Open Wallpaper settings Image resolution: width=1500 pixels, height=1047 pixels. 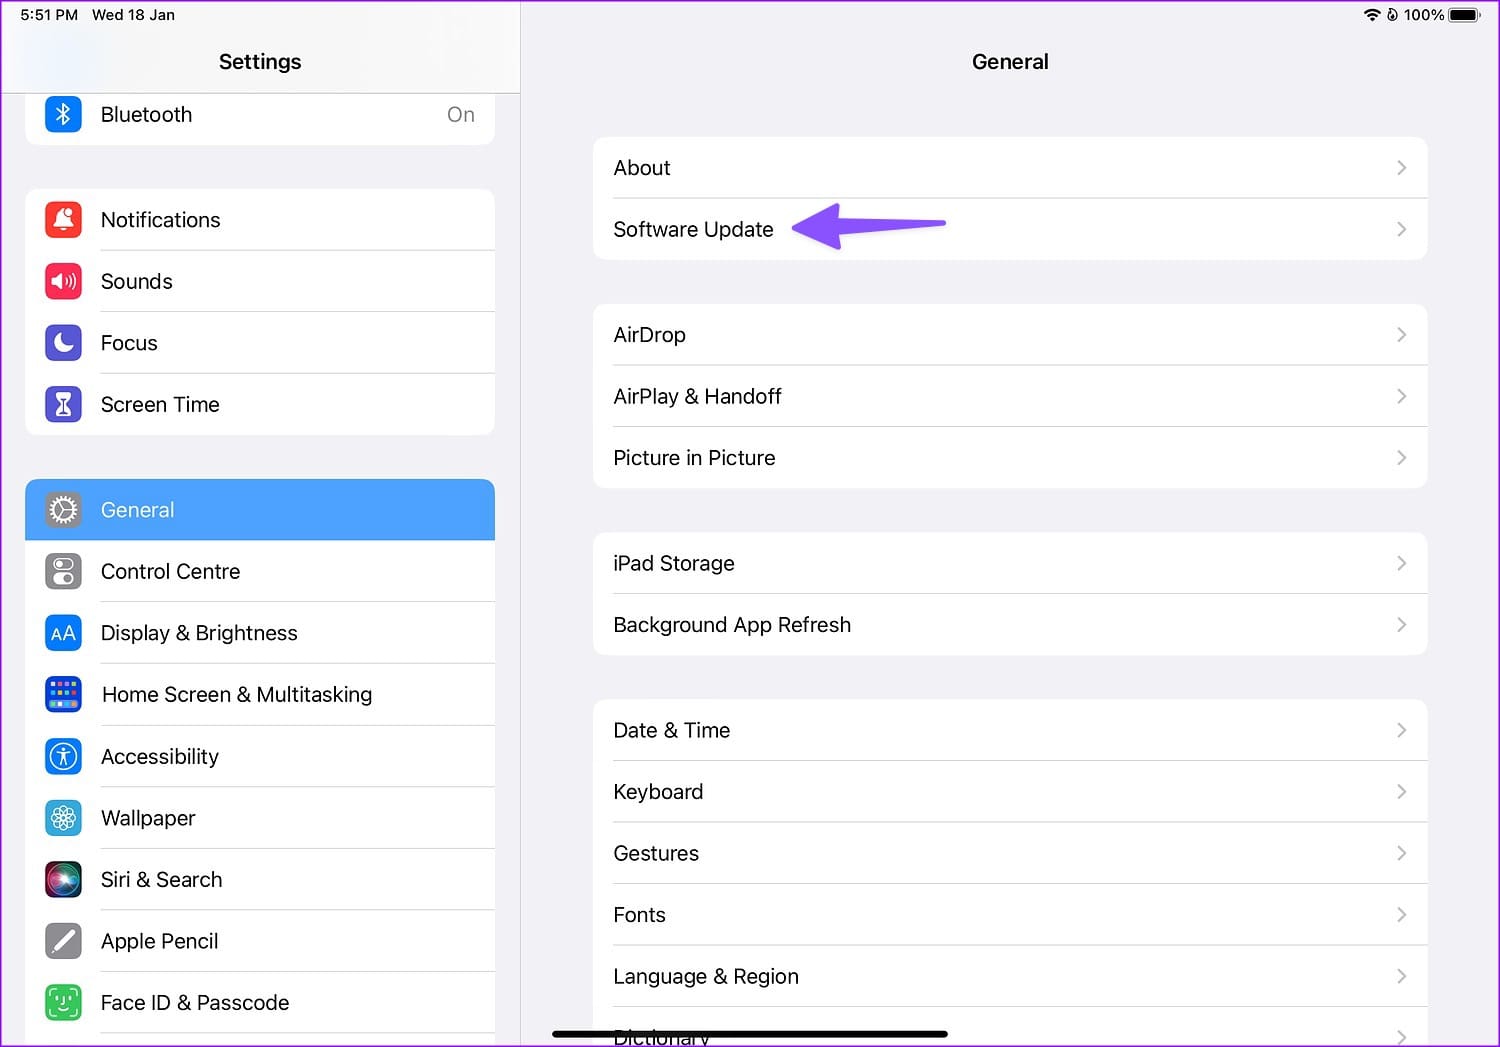point(260,818)
